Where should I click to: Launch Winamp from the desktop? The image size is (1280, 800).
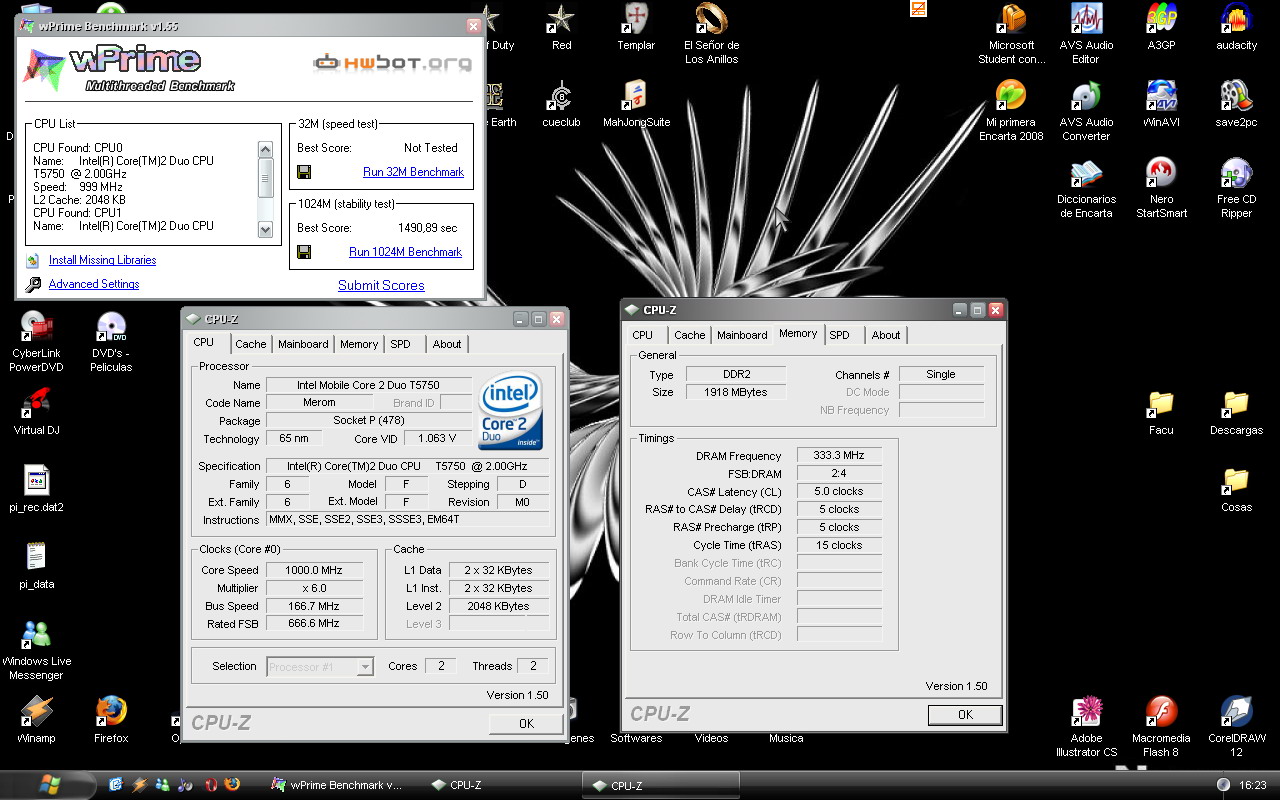[x=37, y=720]
